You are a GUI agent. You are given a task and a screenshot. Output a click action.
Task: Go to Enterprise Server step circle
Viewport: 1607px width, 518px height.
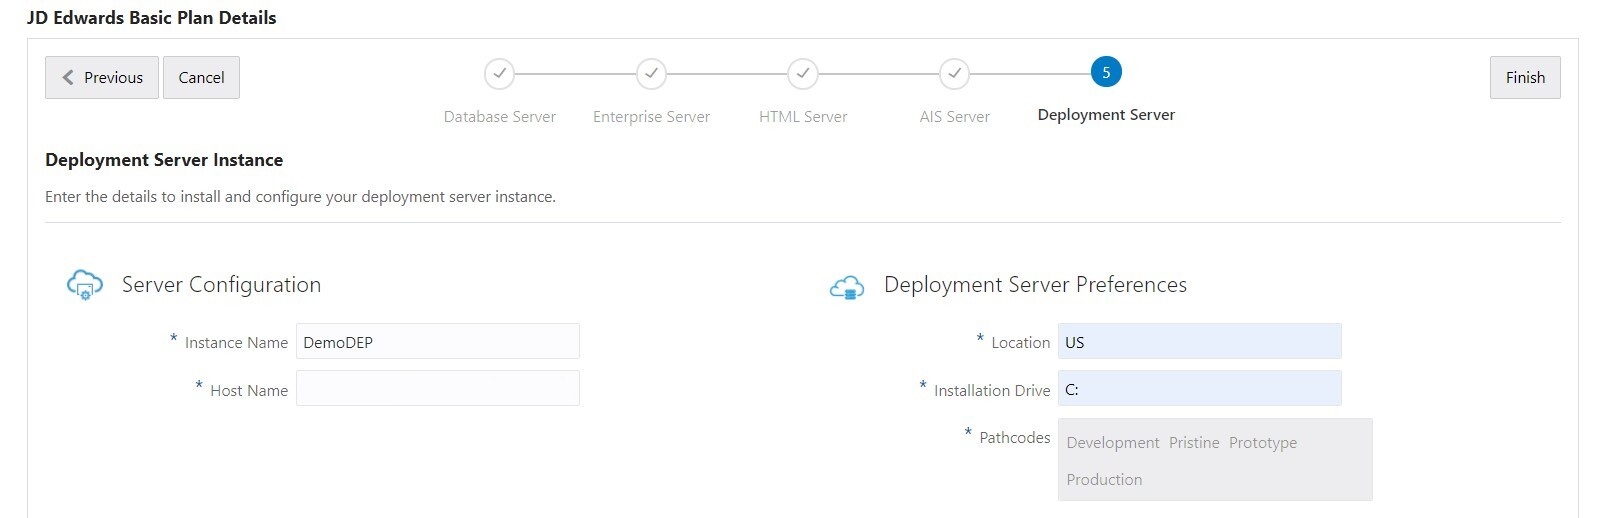[651, 73]
